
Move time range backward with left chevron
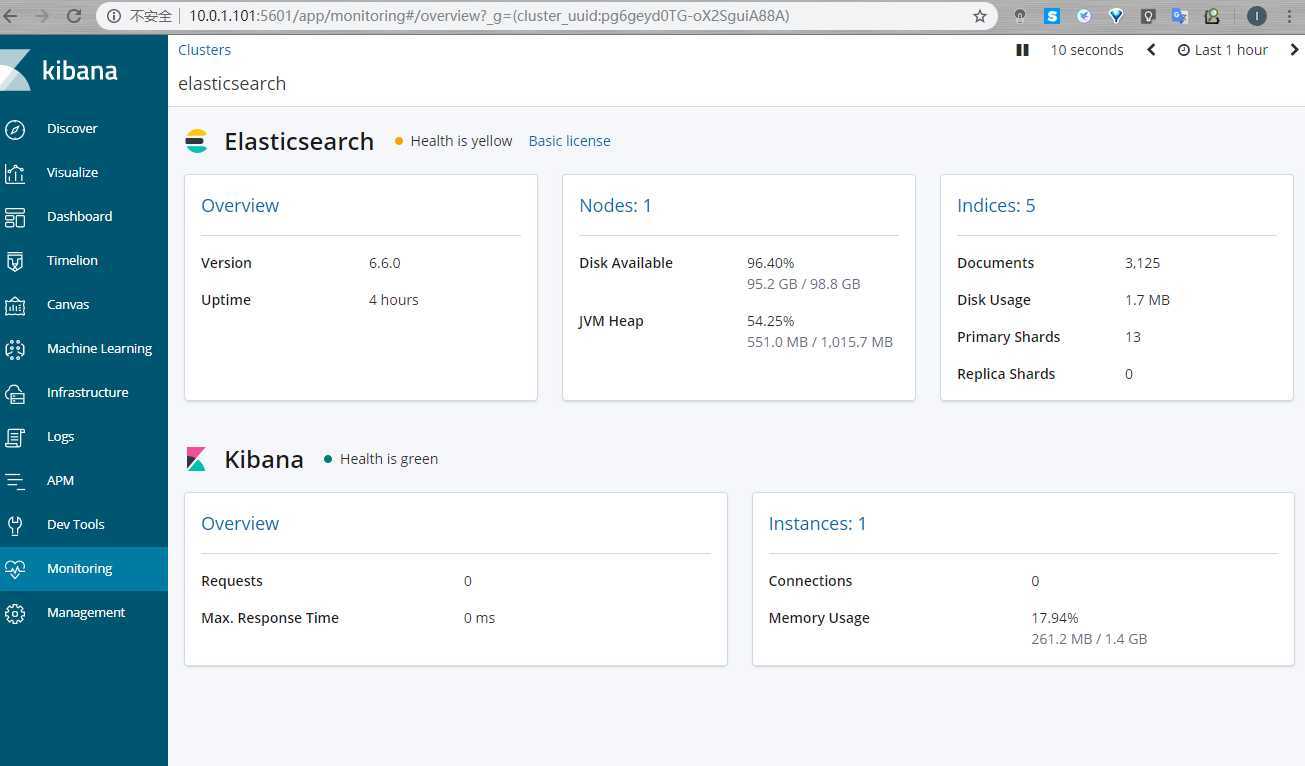(1151, 50)
